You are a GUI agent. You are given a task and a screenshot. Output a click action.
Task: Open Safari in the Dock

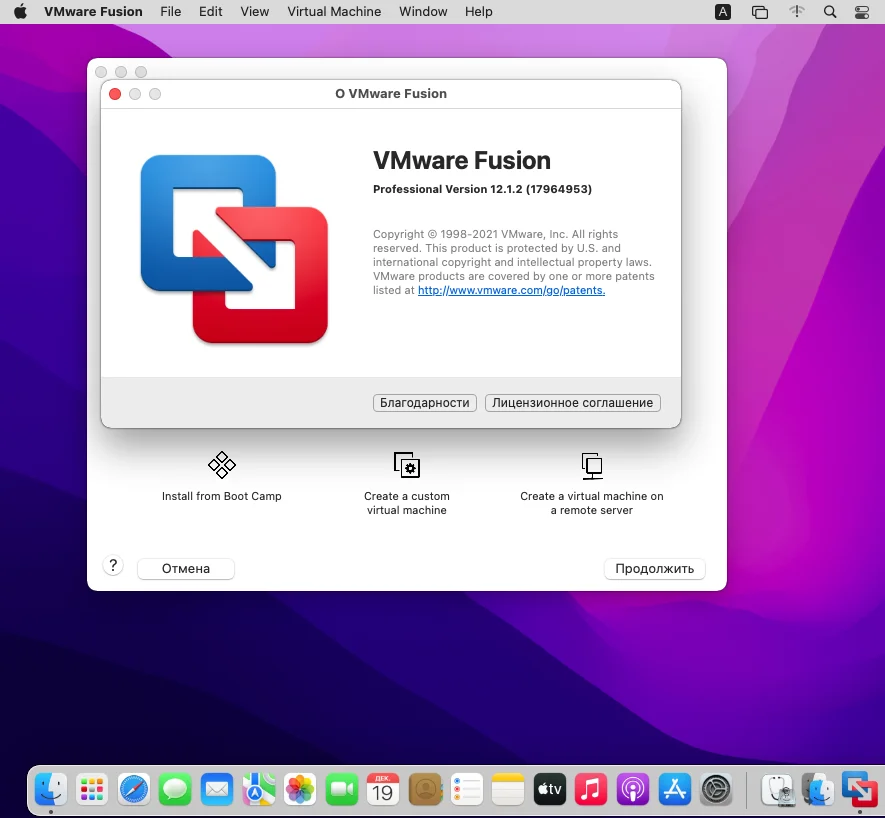[134, 789]
